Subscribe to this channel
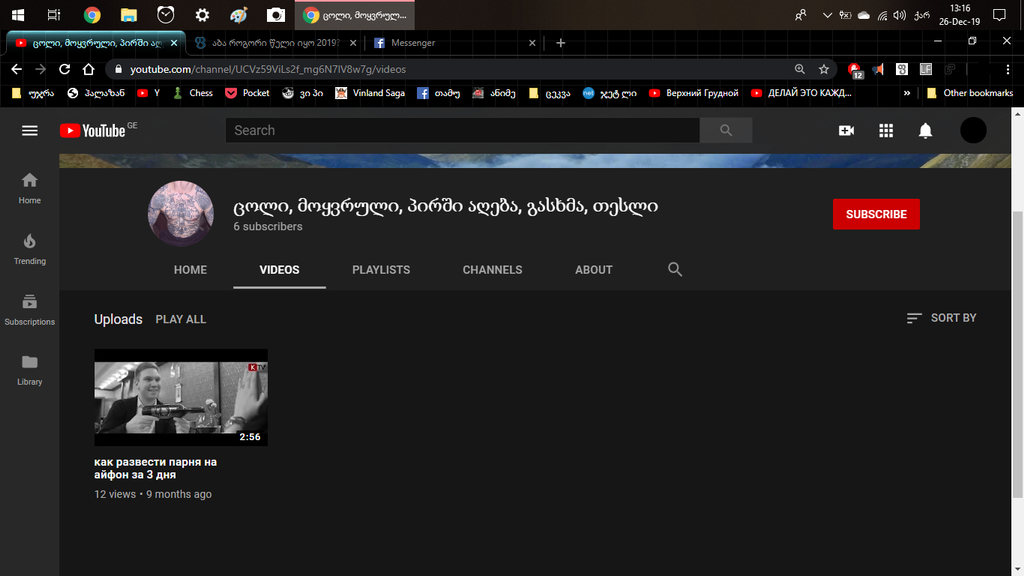Screen dimensions: 1024x576 point(876,214)
